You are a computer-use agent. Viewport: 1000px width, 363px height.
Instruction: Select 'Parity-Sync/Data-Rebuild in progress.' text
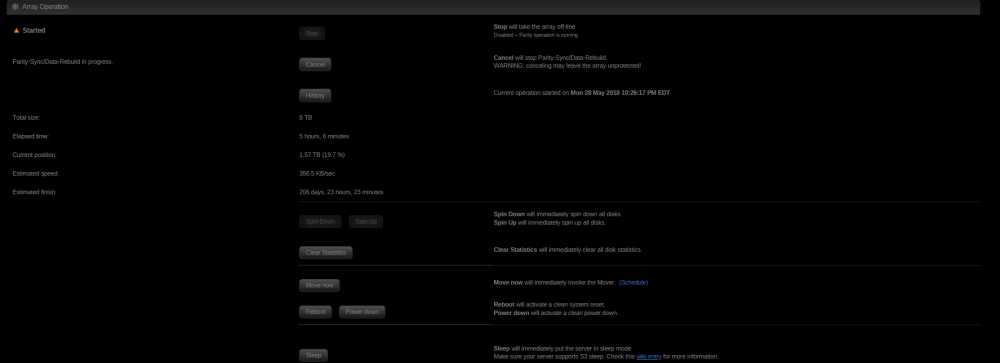pyautogui.click(x=62, y=62)
